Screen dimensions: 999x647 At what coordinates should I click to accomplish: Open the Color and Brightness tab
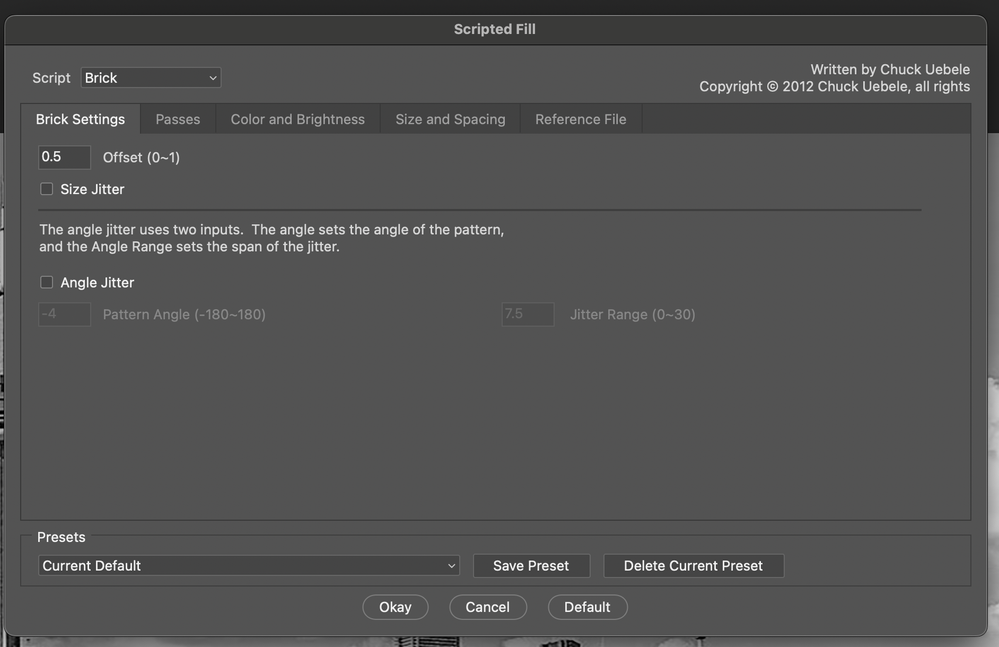296,118
